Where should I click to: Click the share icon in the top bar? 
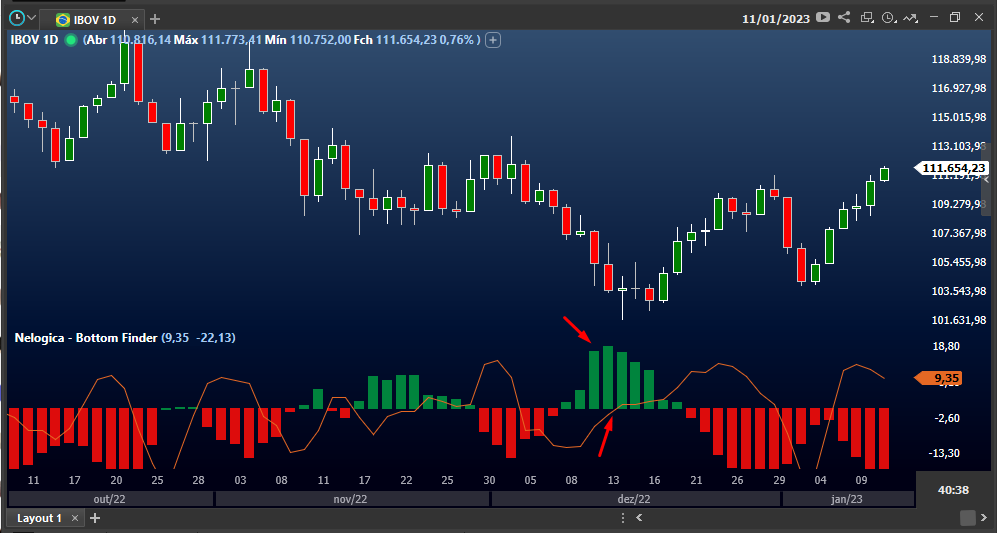pos(844,17)
